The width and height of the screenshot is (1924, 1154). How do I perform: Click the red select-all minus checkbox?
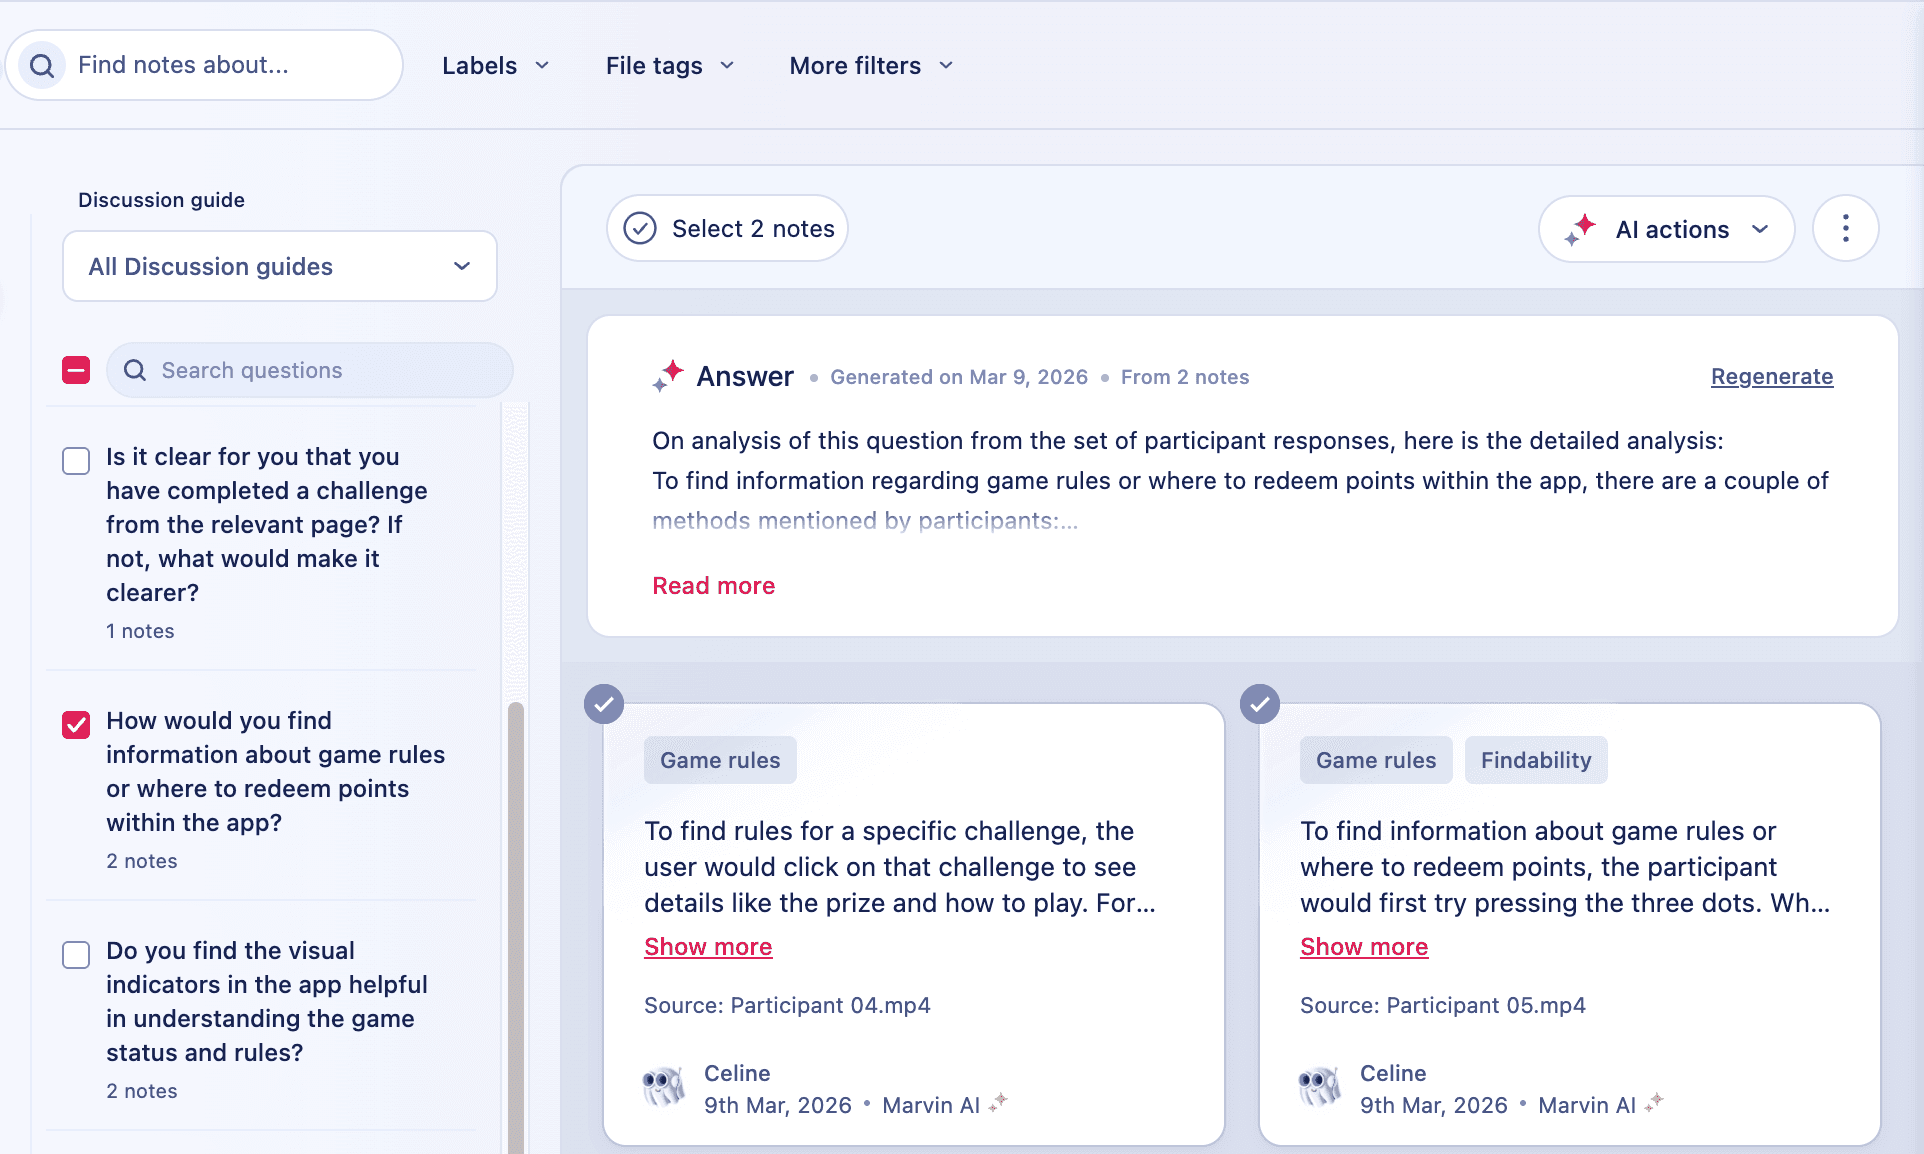tap(76, 370)
